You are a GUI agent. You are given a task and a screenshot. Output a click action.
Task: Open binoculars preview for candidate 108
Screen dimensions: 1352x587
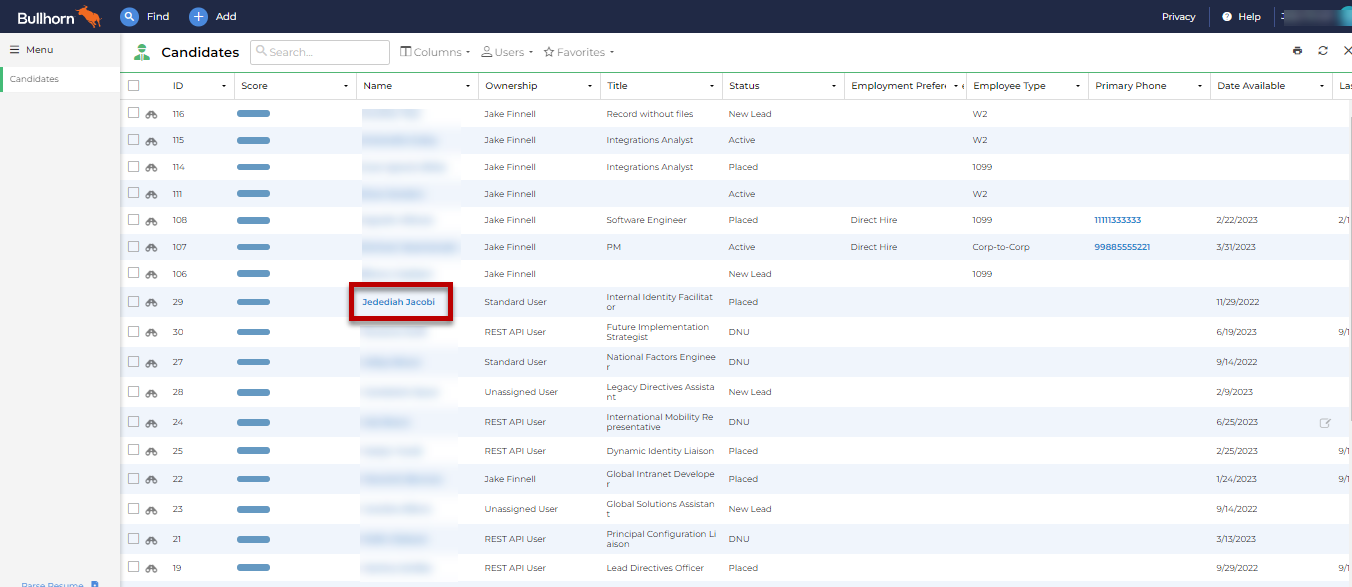(x=151, y=221)
